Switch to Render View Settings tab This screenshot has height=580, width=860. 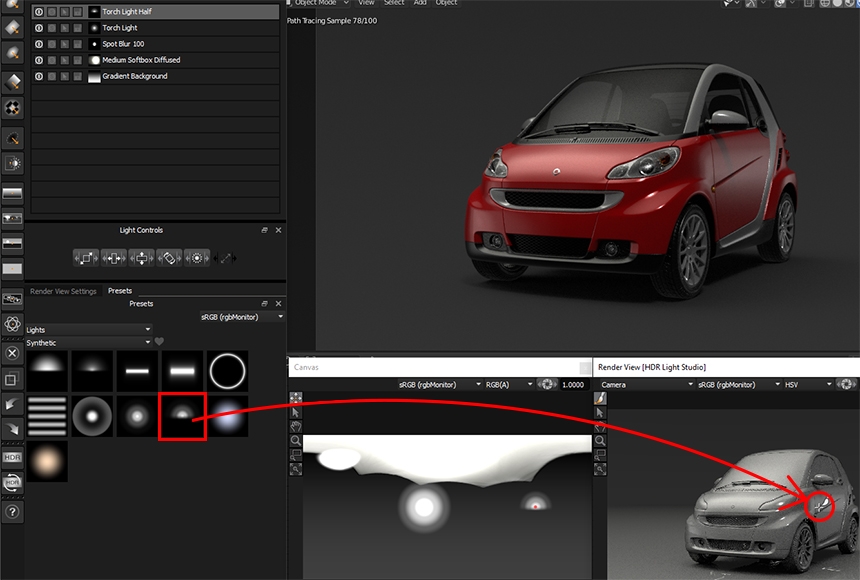click(63, 291)
